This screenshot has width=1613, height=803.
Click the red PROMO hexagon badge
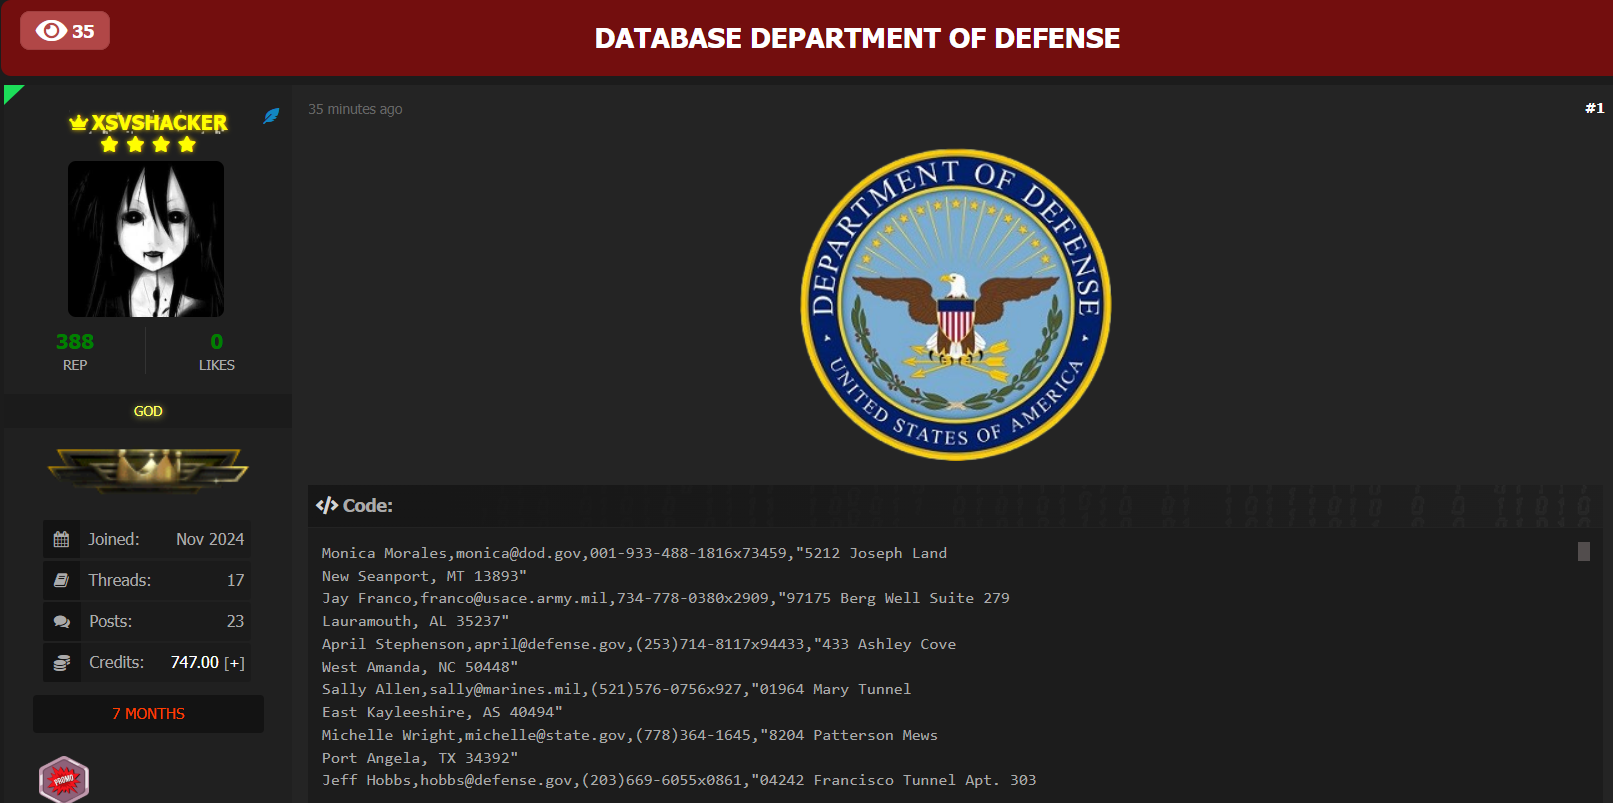pos(64,780)
